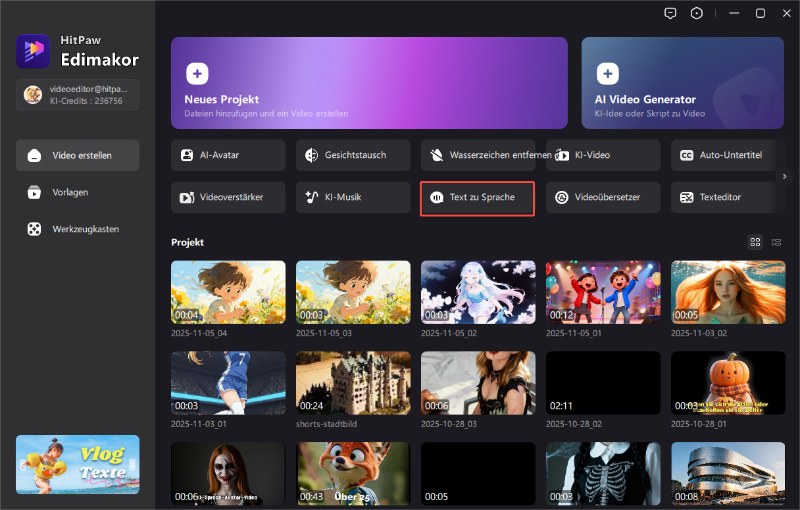
Task: Create a Neues Projekt
Action: [x=369, y=83]
